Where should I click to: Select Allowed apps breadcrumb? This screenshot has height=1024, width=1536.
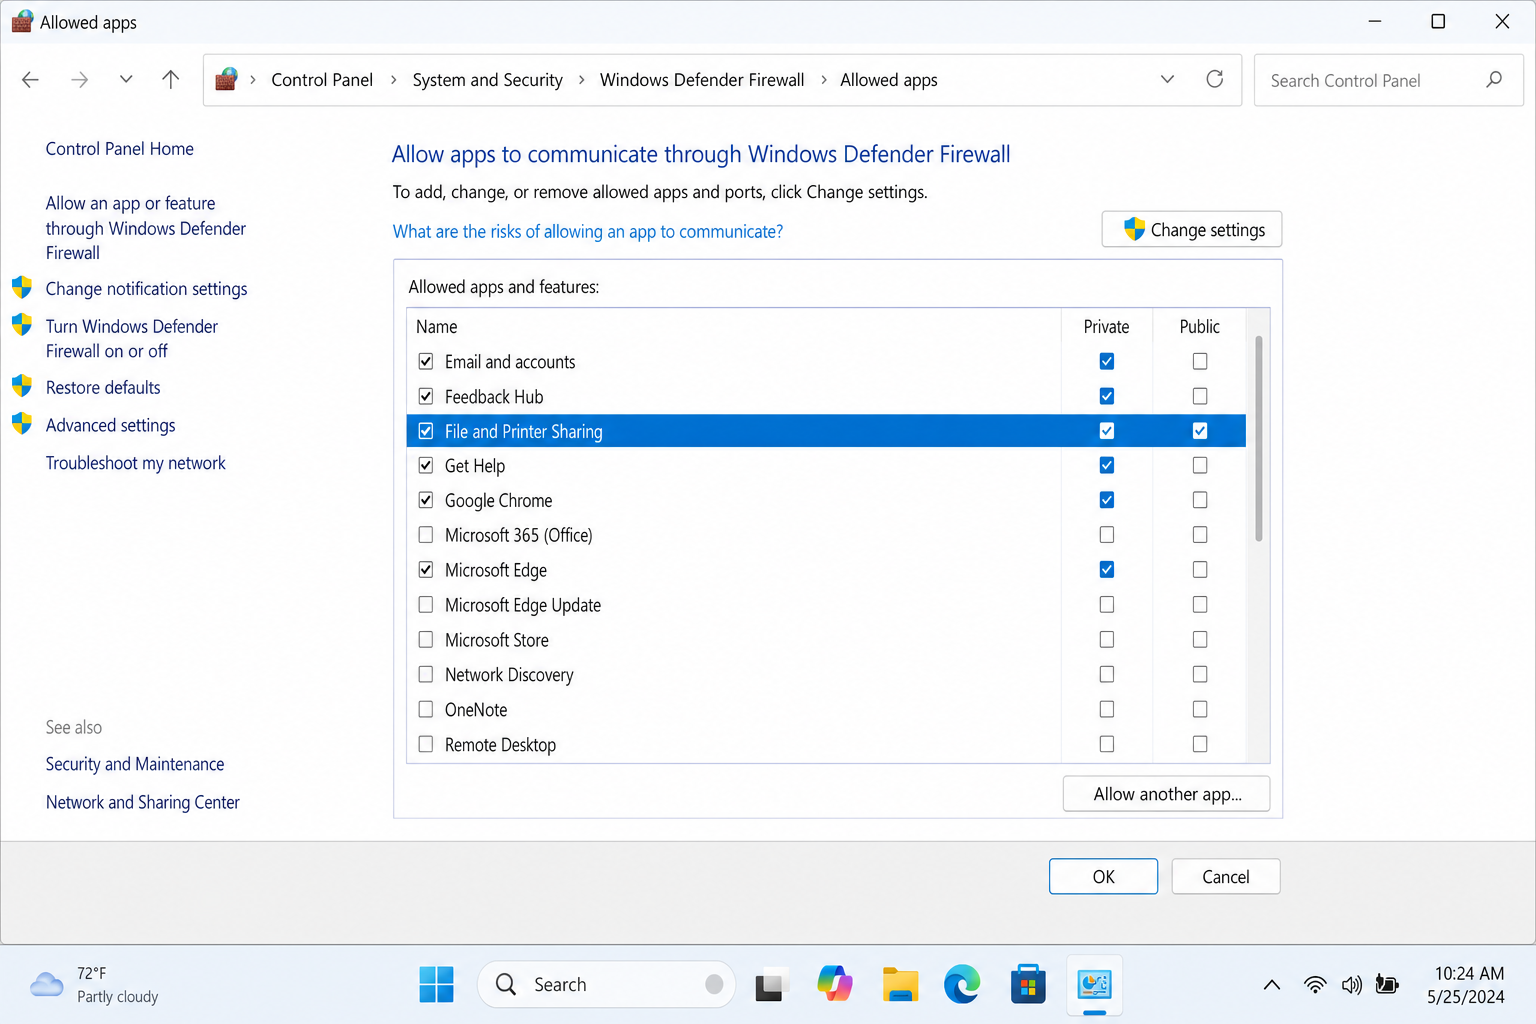pos(889,80)
